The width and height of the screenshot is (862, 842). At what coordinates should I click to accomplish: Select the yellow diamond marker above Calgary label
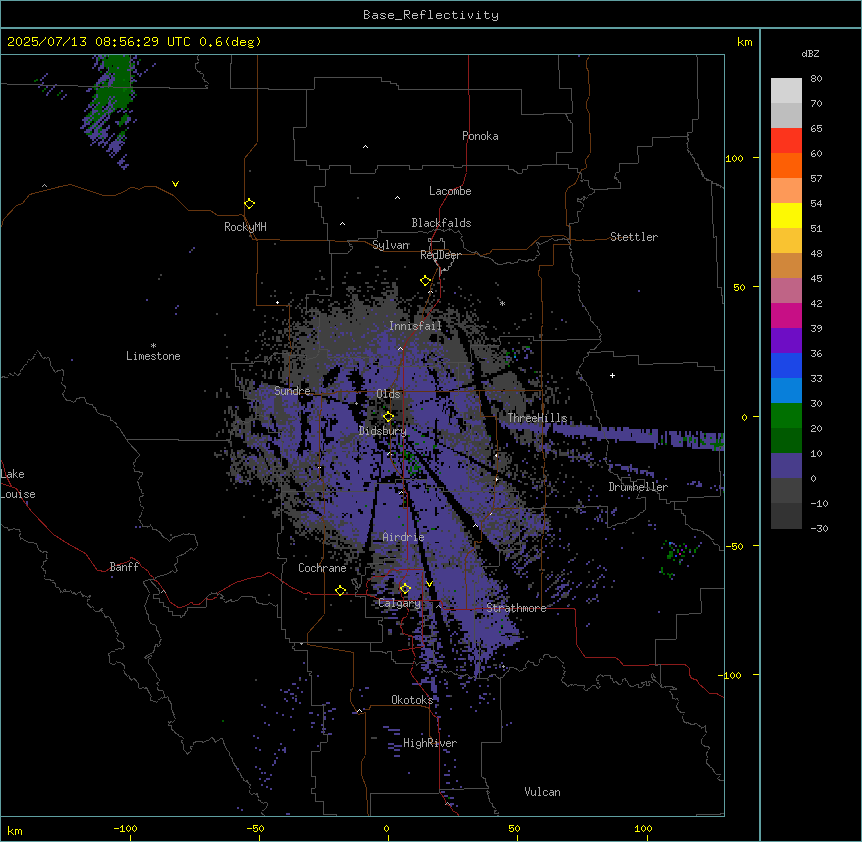[405, 589]
